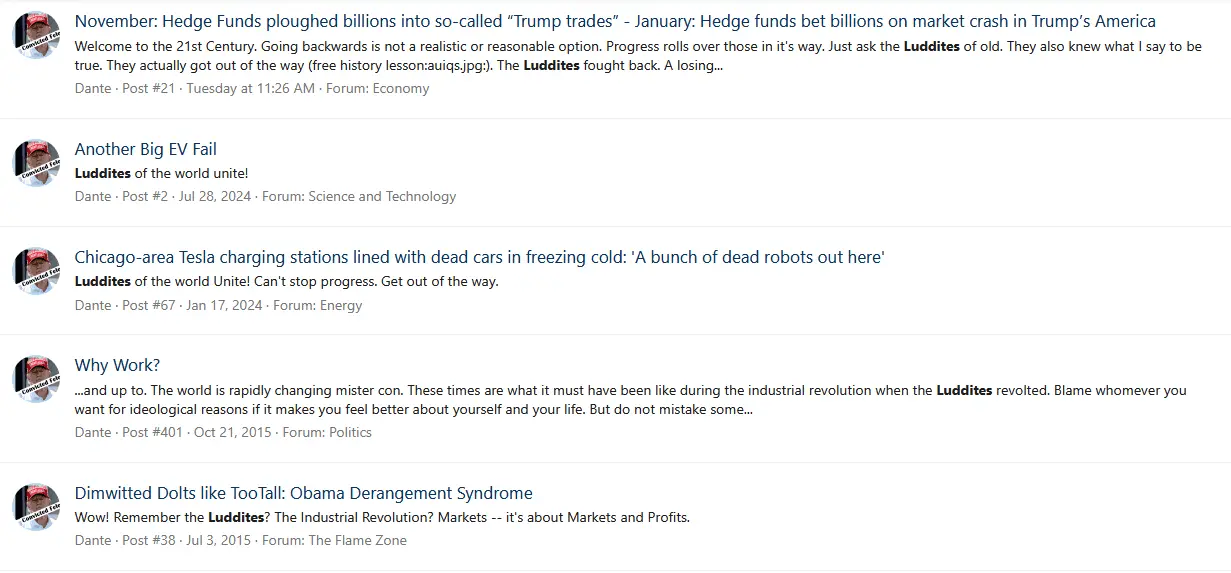Viewport: 1231px width, 573px height.
Task: Navigate to the Politics forum link
Action: pos(350,432)
